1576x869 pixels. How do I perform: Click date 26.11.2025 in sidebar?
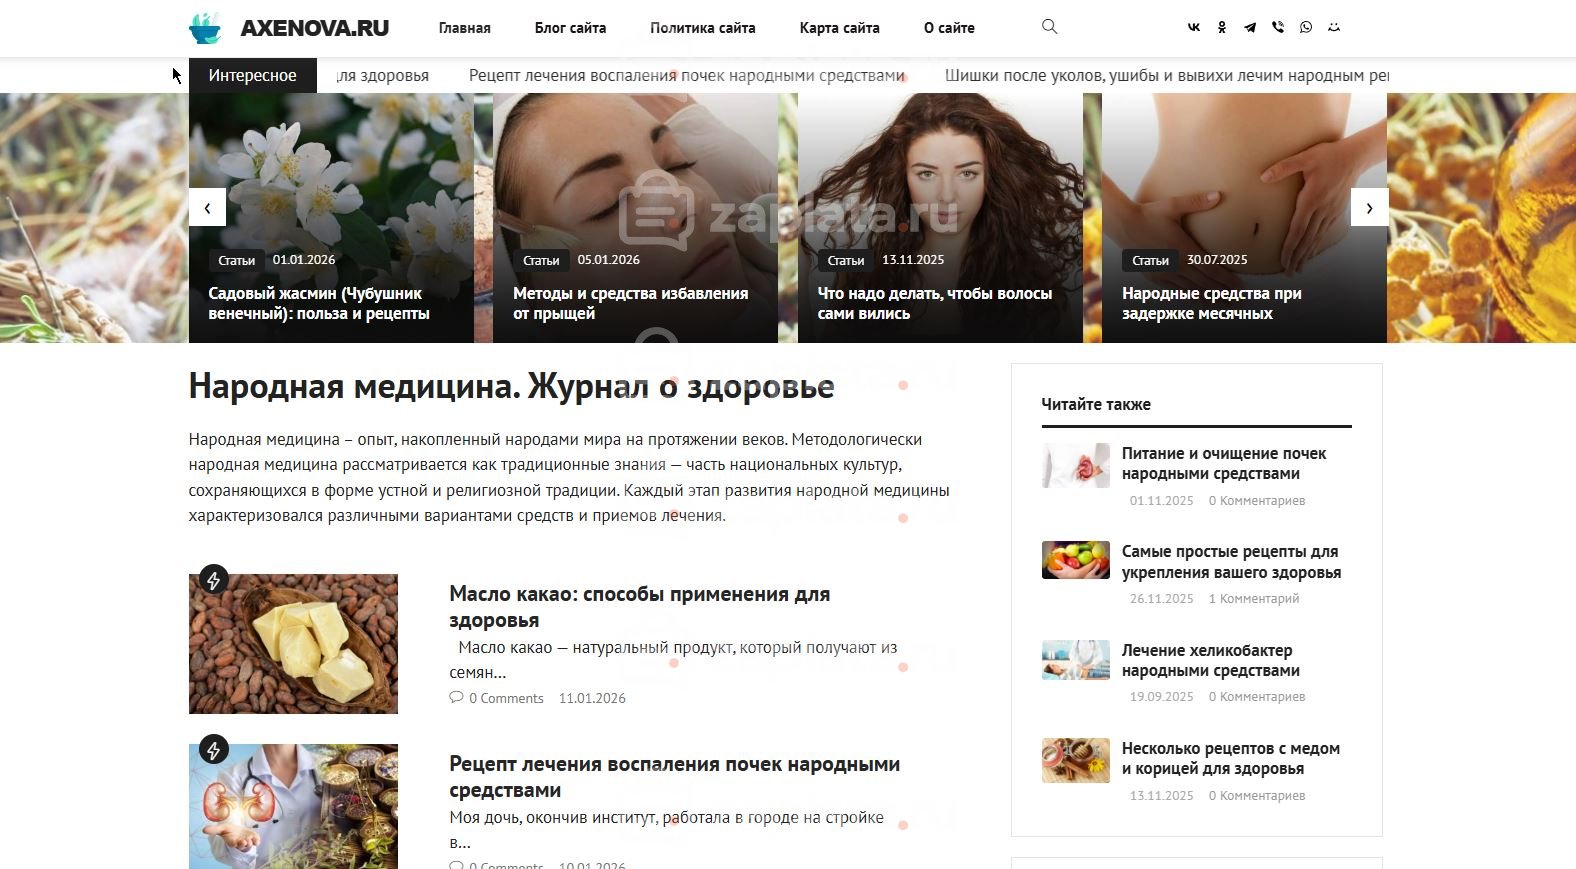(x=1162, y=599)
